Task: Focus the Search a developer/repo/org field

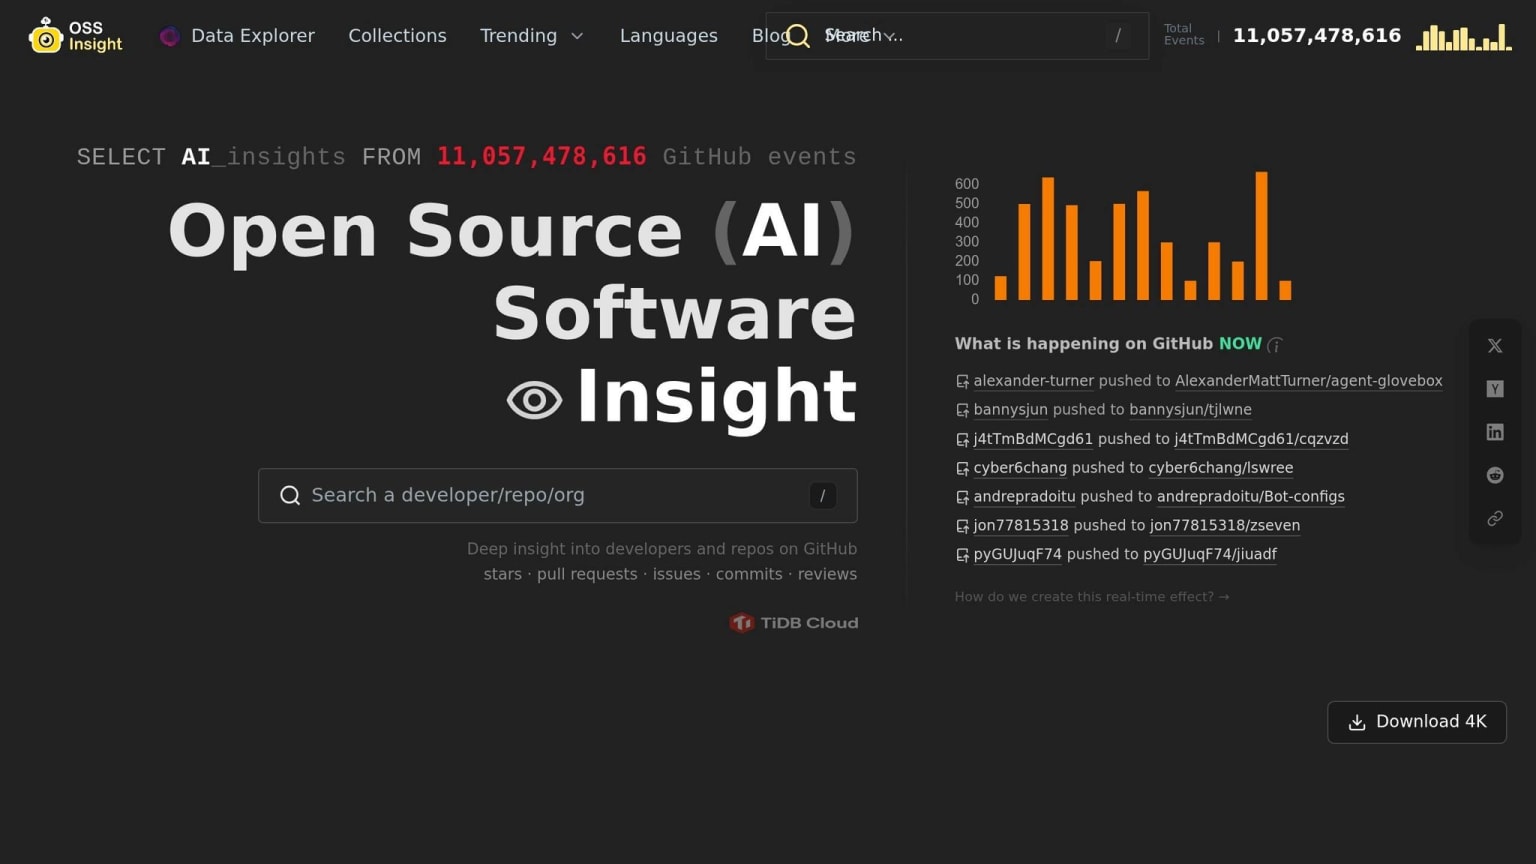Action: click(558, 495)
